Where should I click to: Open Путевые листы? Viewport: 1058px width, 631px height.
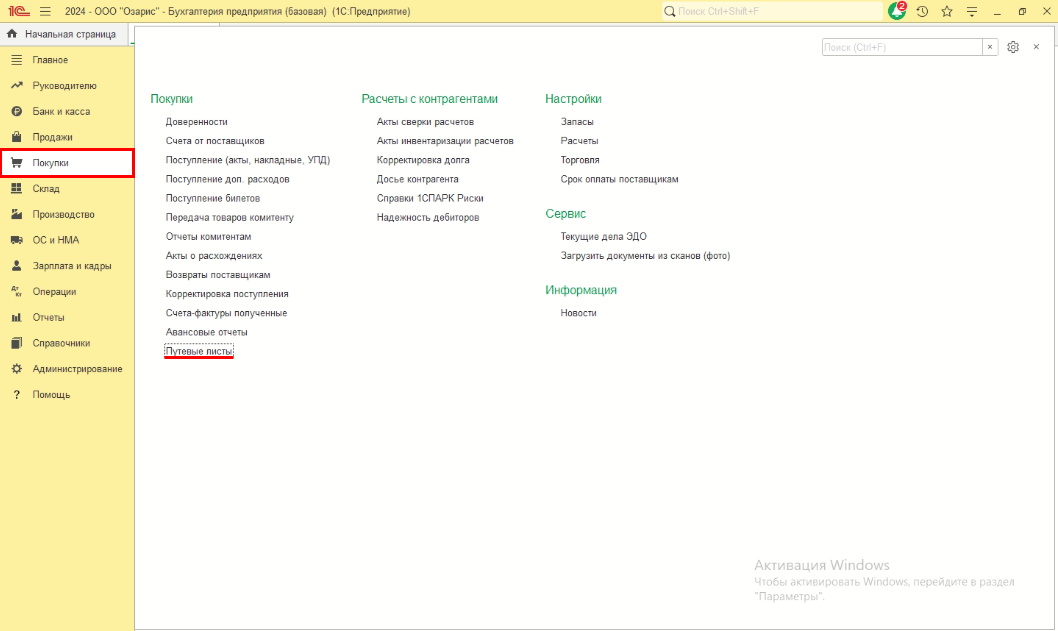(199, 352)
